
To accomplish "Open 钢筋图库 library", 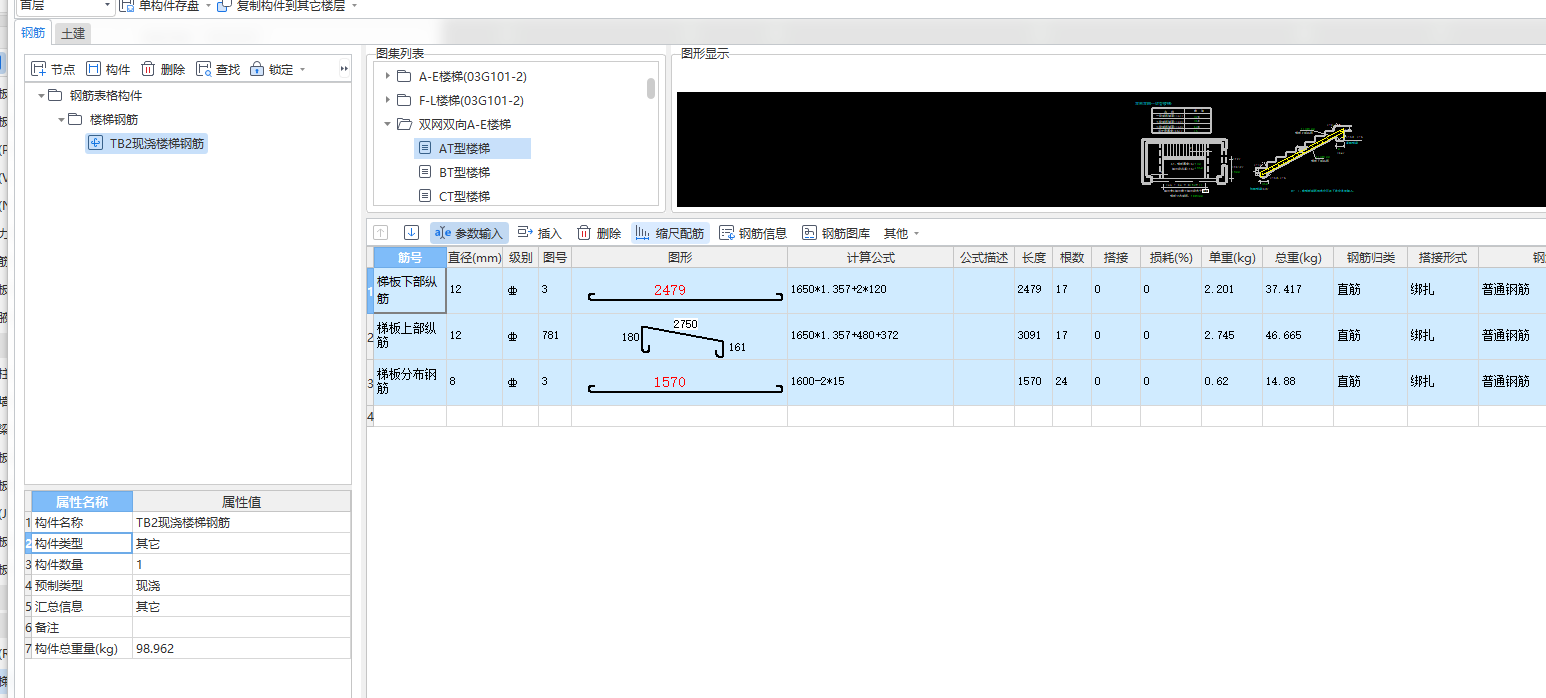I will (x=836, y=233).
